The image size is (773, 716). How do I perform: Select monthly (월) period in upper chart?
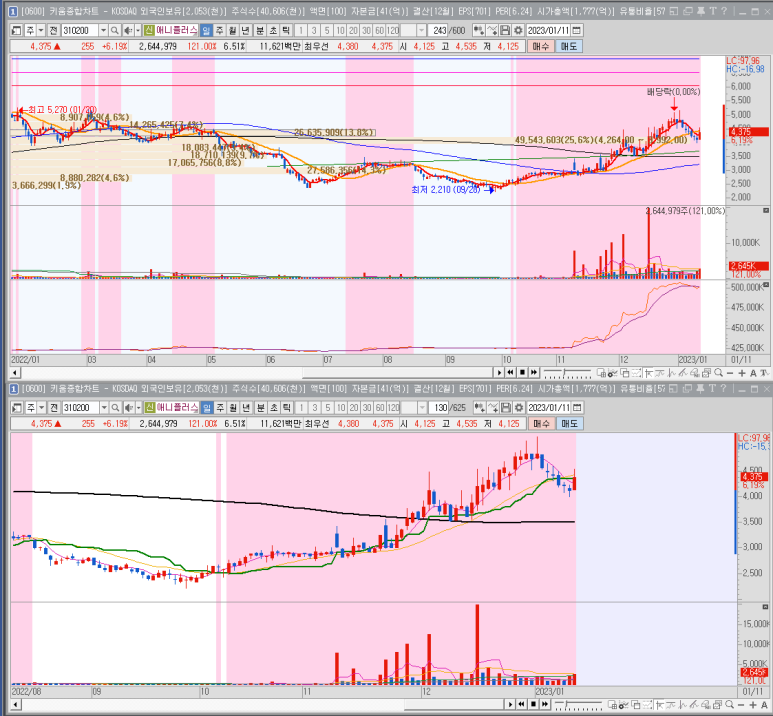coord(233,31)
